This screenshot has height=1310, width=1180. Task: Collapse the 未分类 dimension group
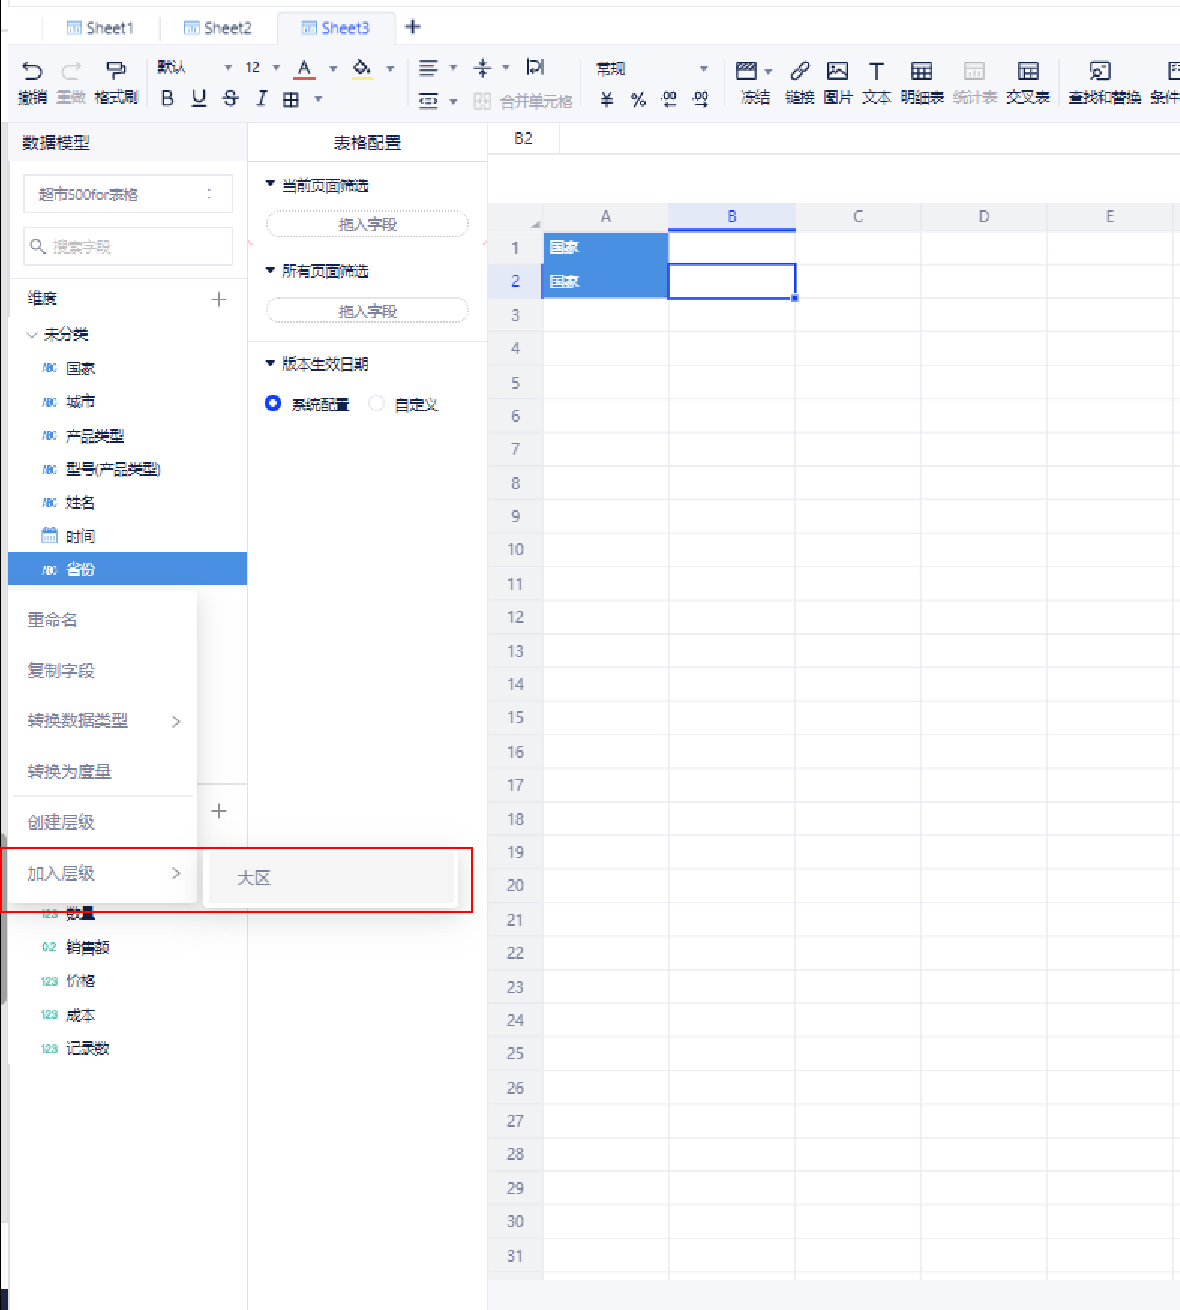32,335
